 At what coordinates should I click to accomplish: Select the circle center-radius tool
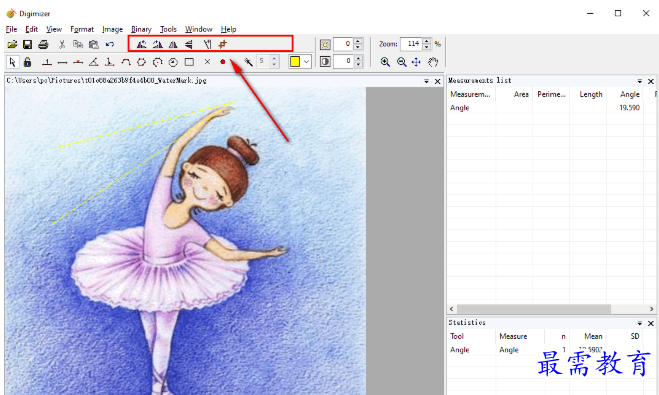tap(173, 62)
